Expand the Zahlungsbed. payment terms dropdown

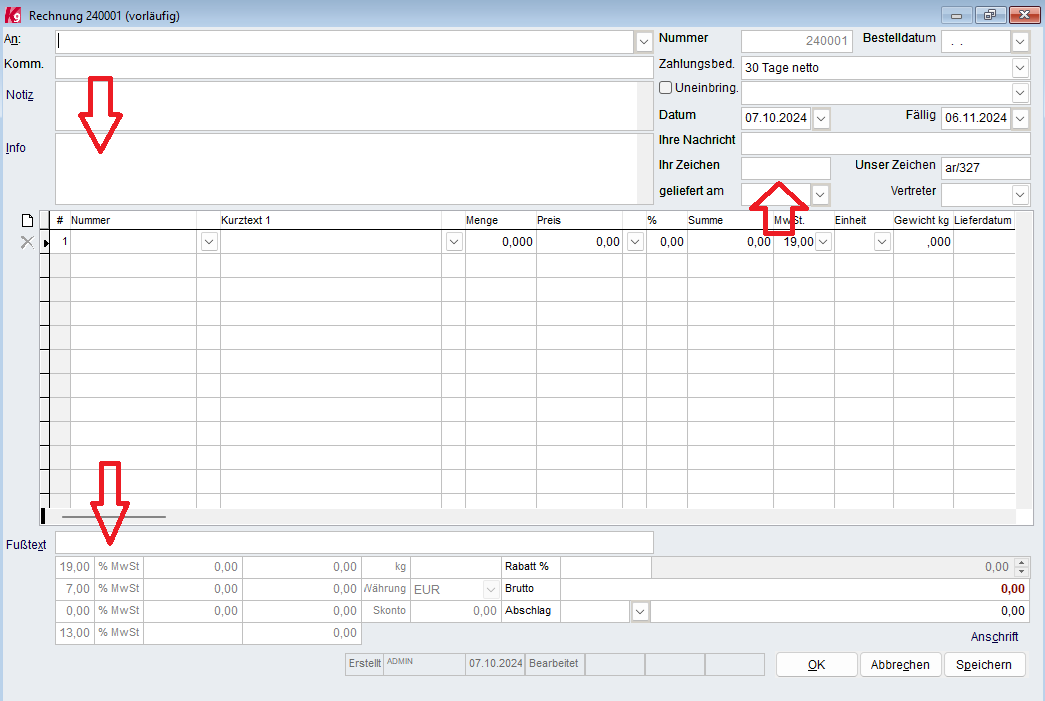(1020, 68)
